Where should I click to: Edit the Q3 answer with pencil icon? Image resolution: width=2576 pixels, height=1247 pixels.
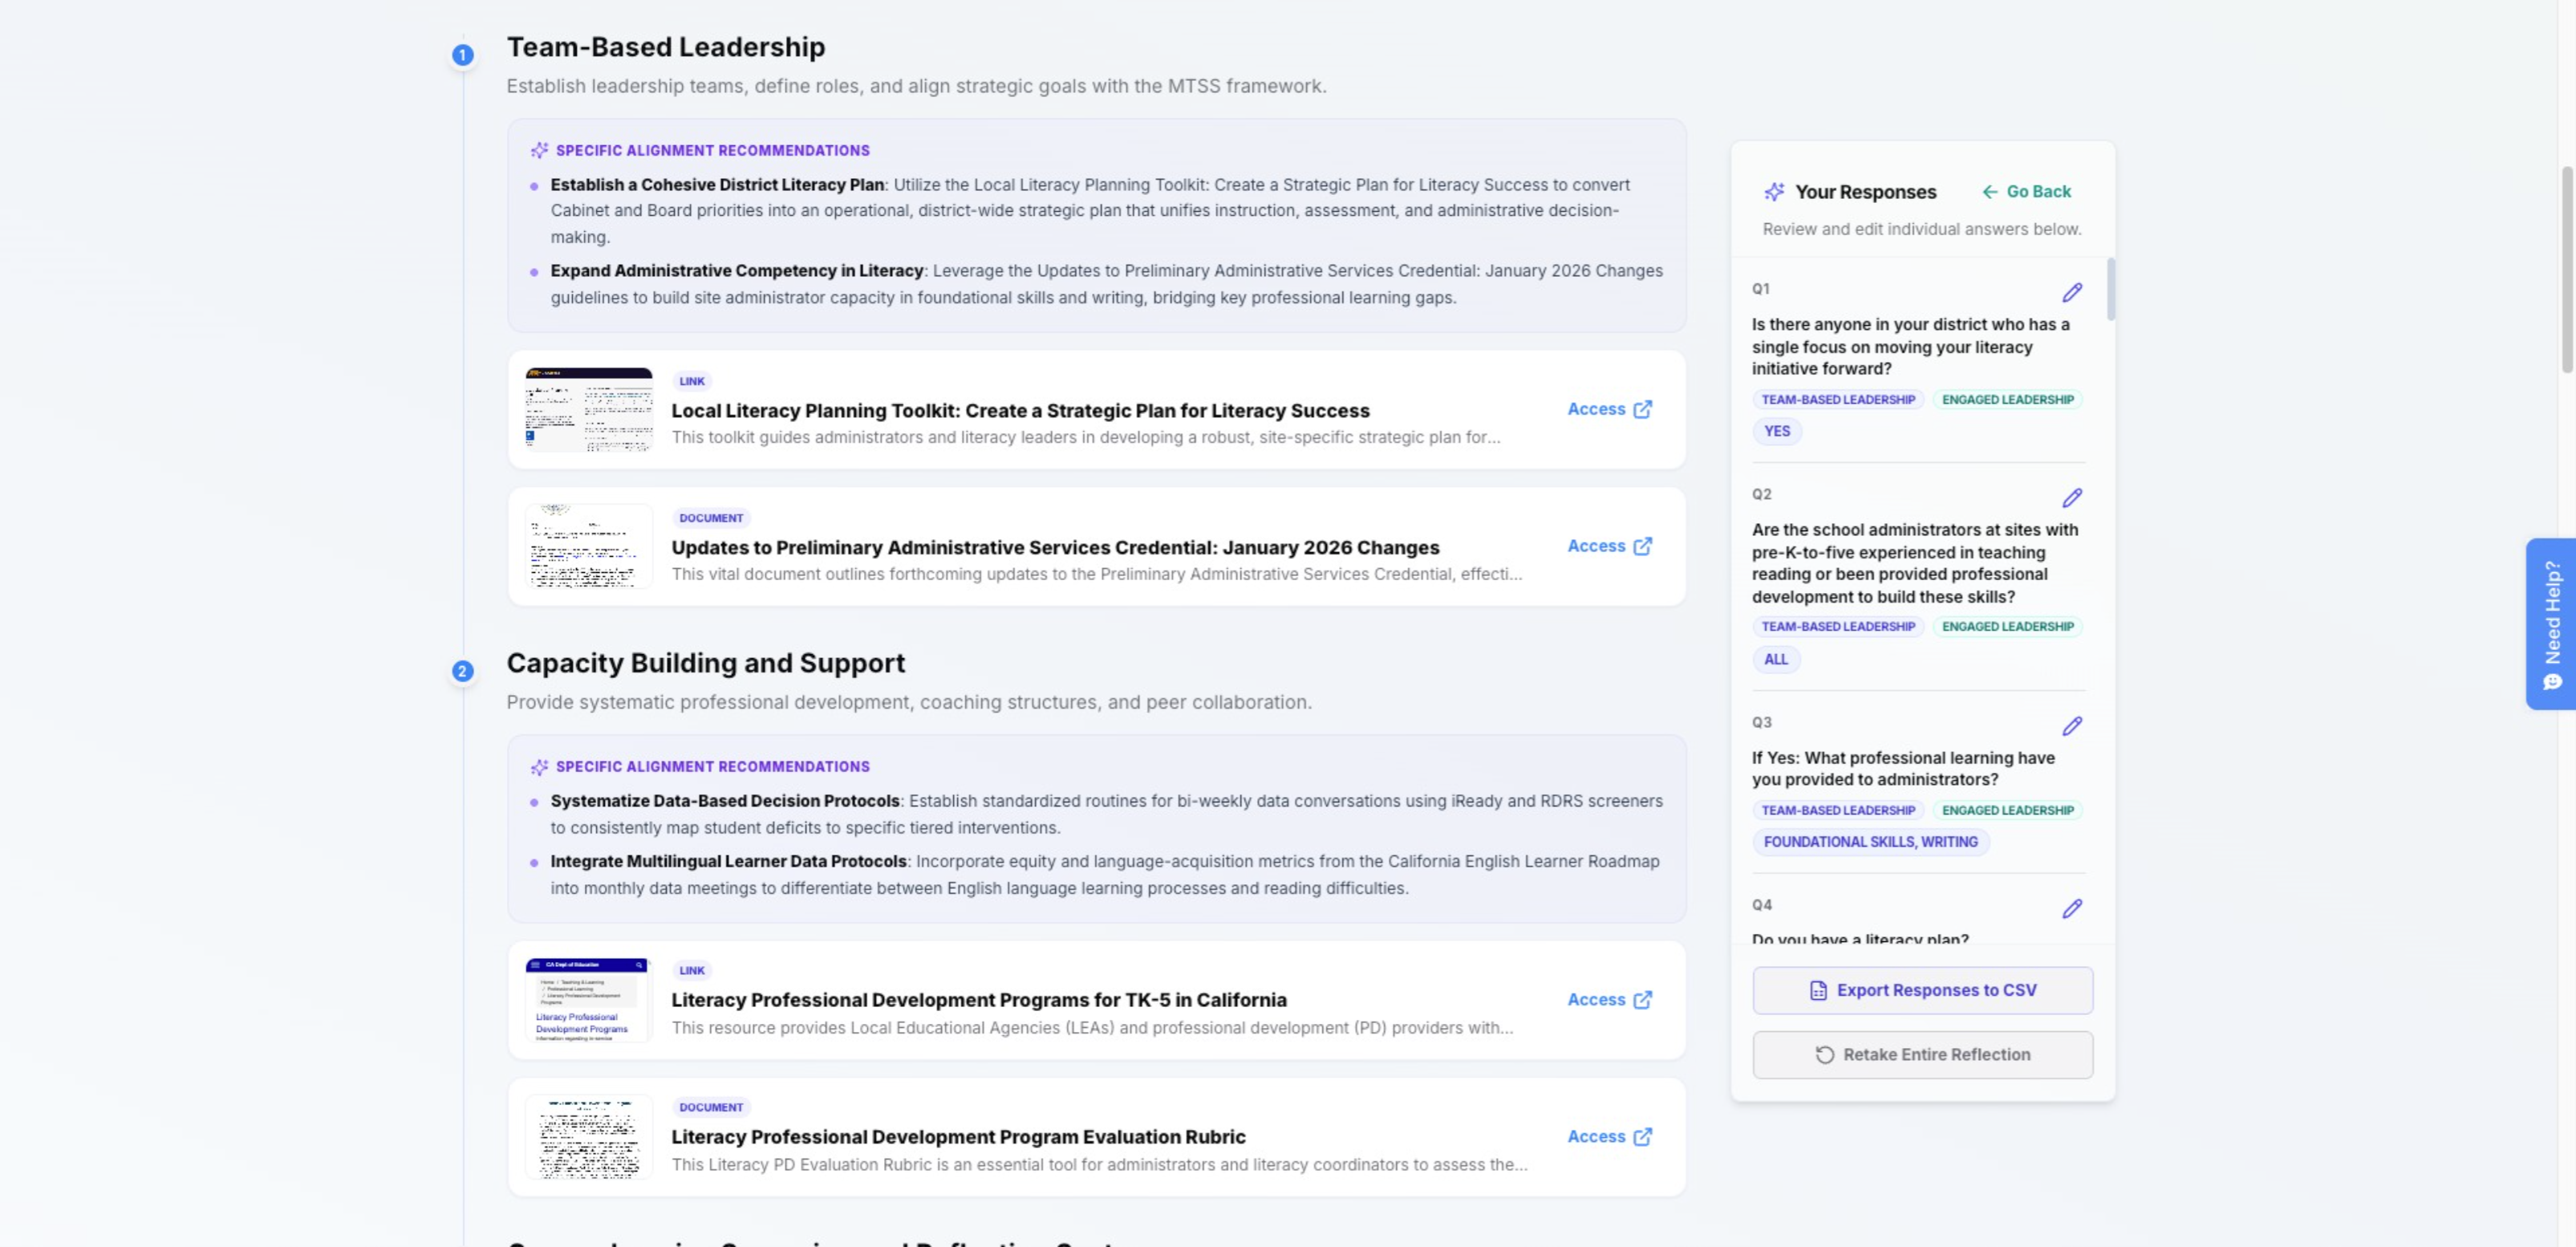point(2072,726)
